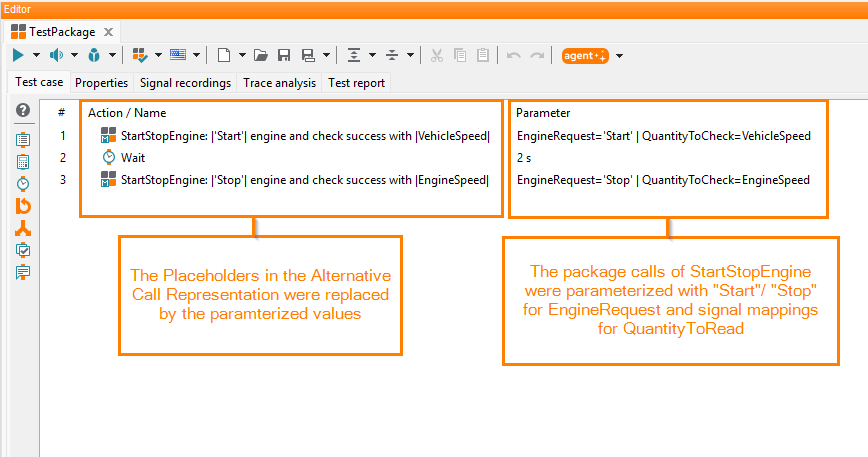Click the package icon of row 1
The width and height of the screenshot is (868, 457).
108,135
